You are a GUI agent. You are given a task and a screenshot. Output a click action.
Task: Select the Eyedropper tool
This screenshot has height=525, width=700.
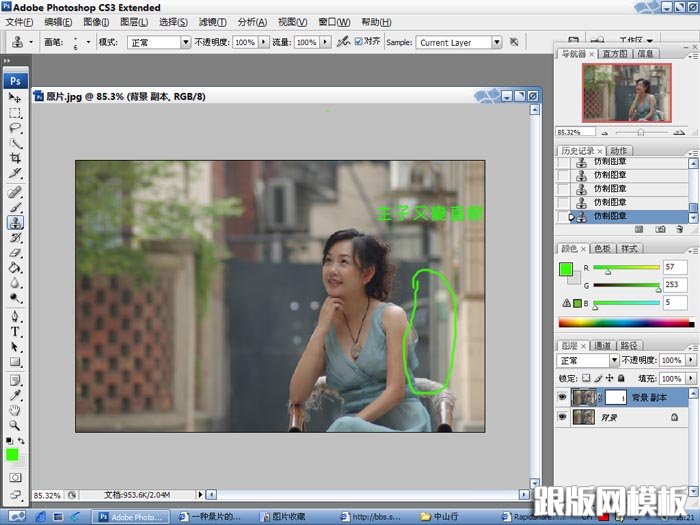(15, 394)
